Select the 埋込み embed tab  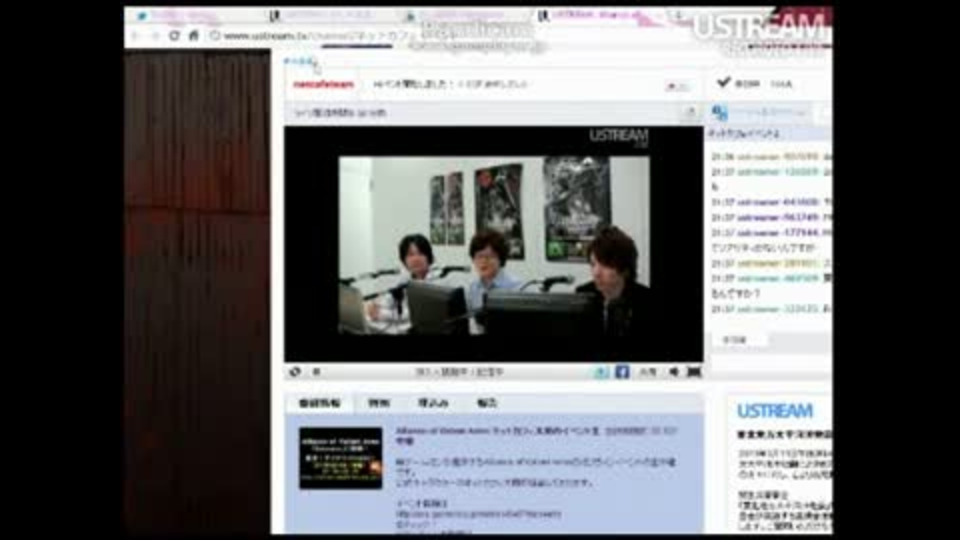433,403
